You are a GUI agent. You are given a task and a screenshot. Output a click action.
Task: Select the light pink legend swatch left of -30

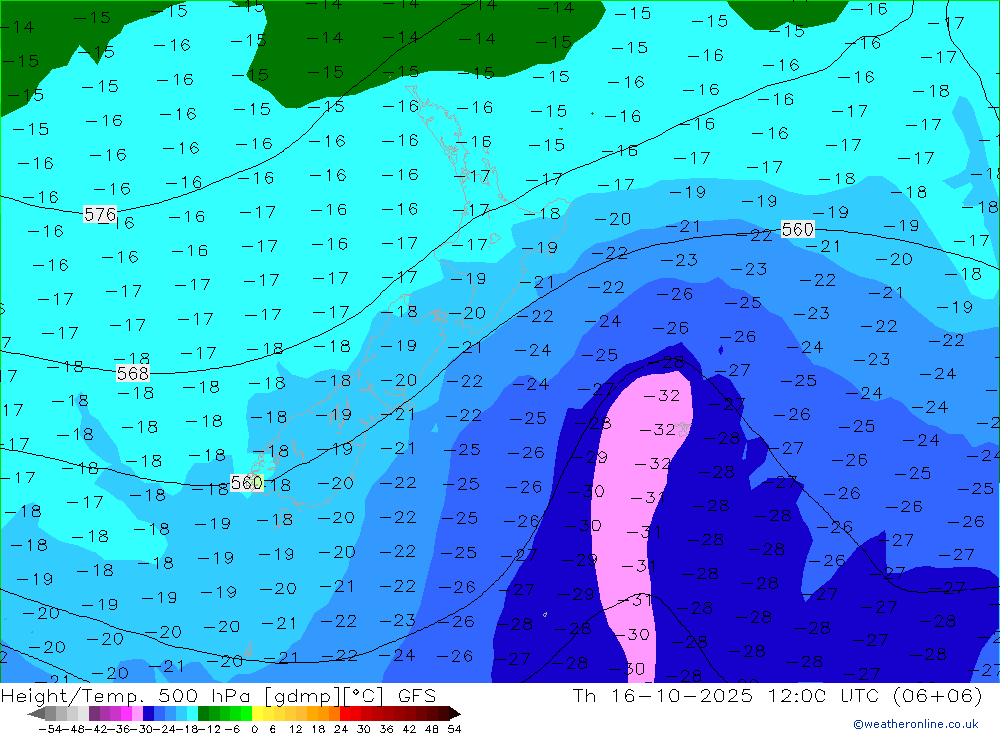(x=137, y=713)
